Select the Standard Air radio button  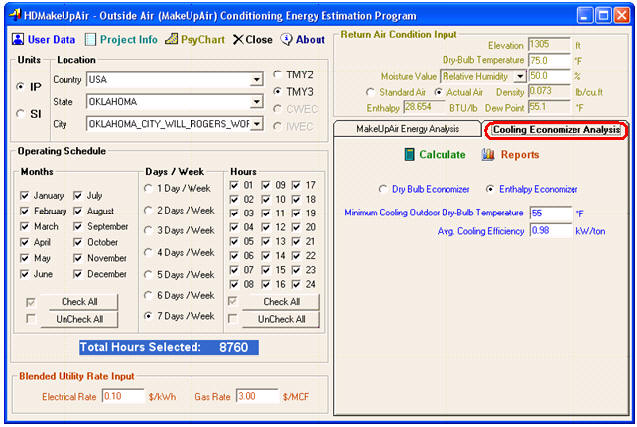click(x=370, y=93)
